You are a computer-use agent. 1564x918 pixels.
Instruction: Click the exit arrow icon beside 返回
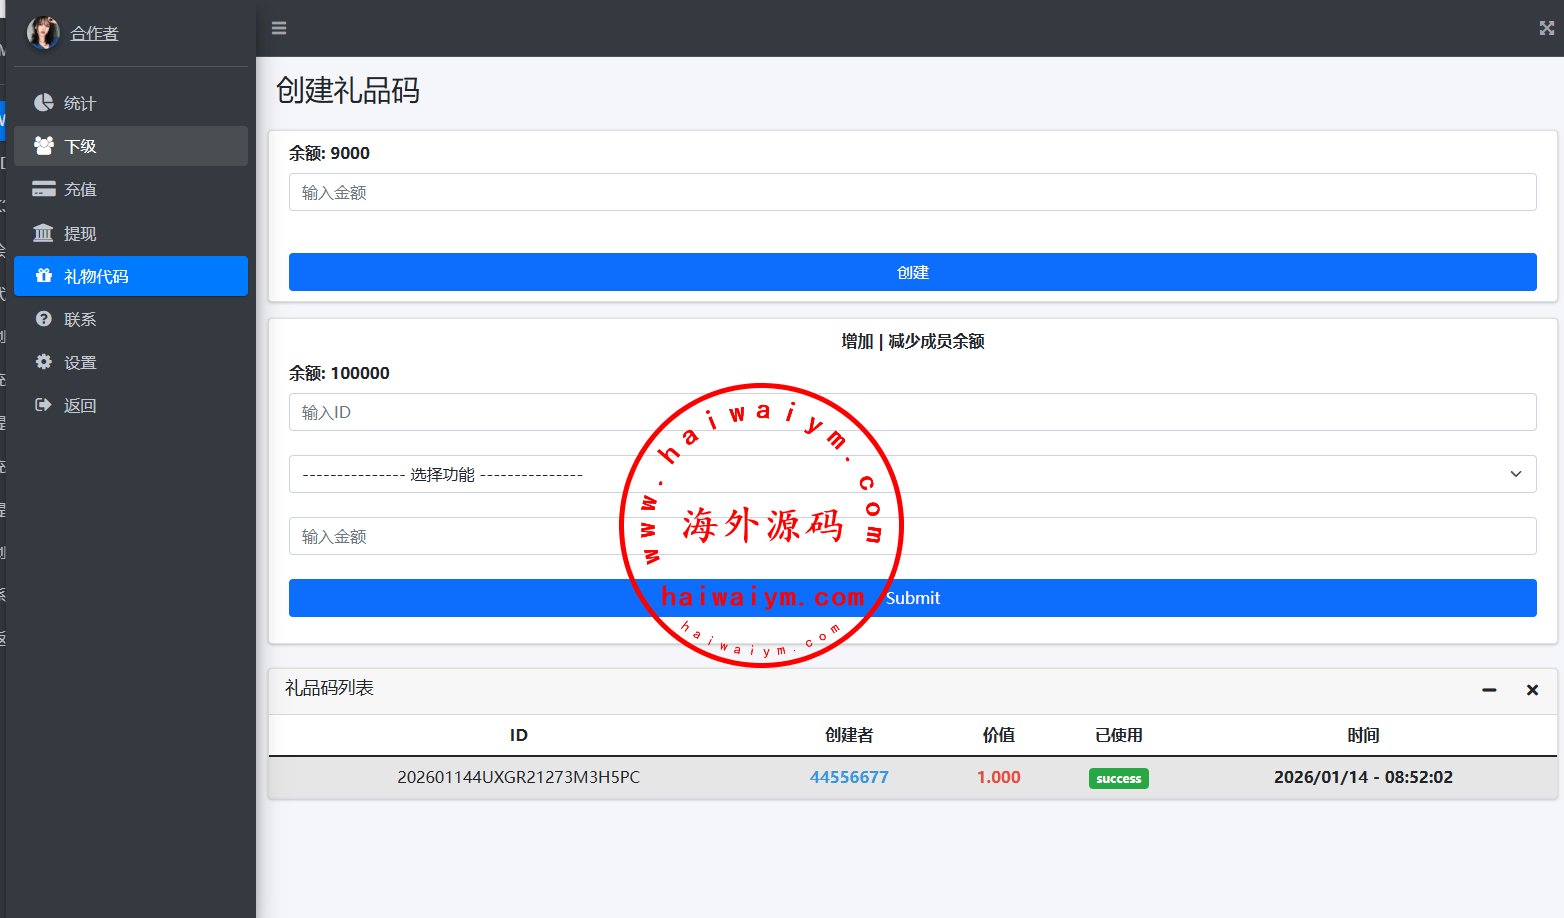pyautogui.click(x=44, y=405)
